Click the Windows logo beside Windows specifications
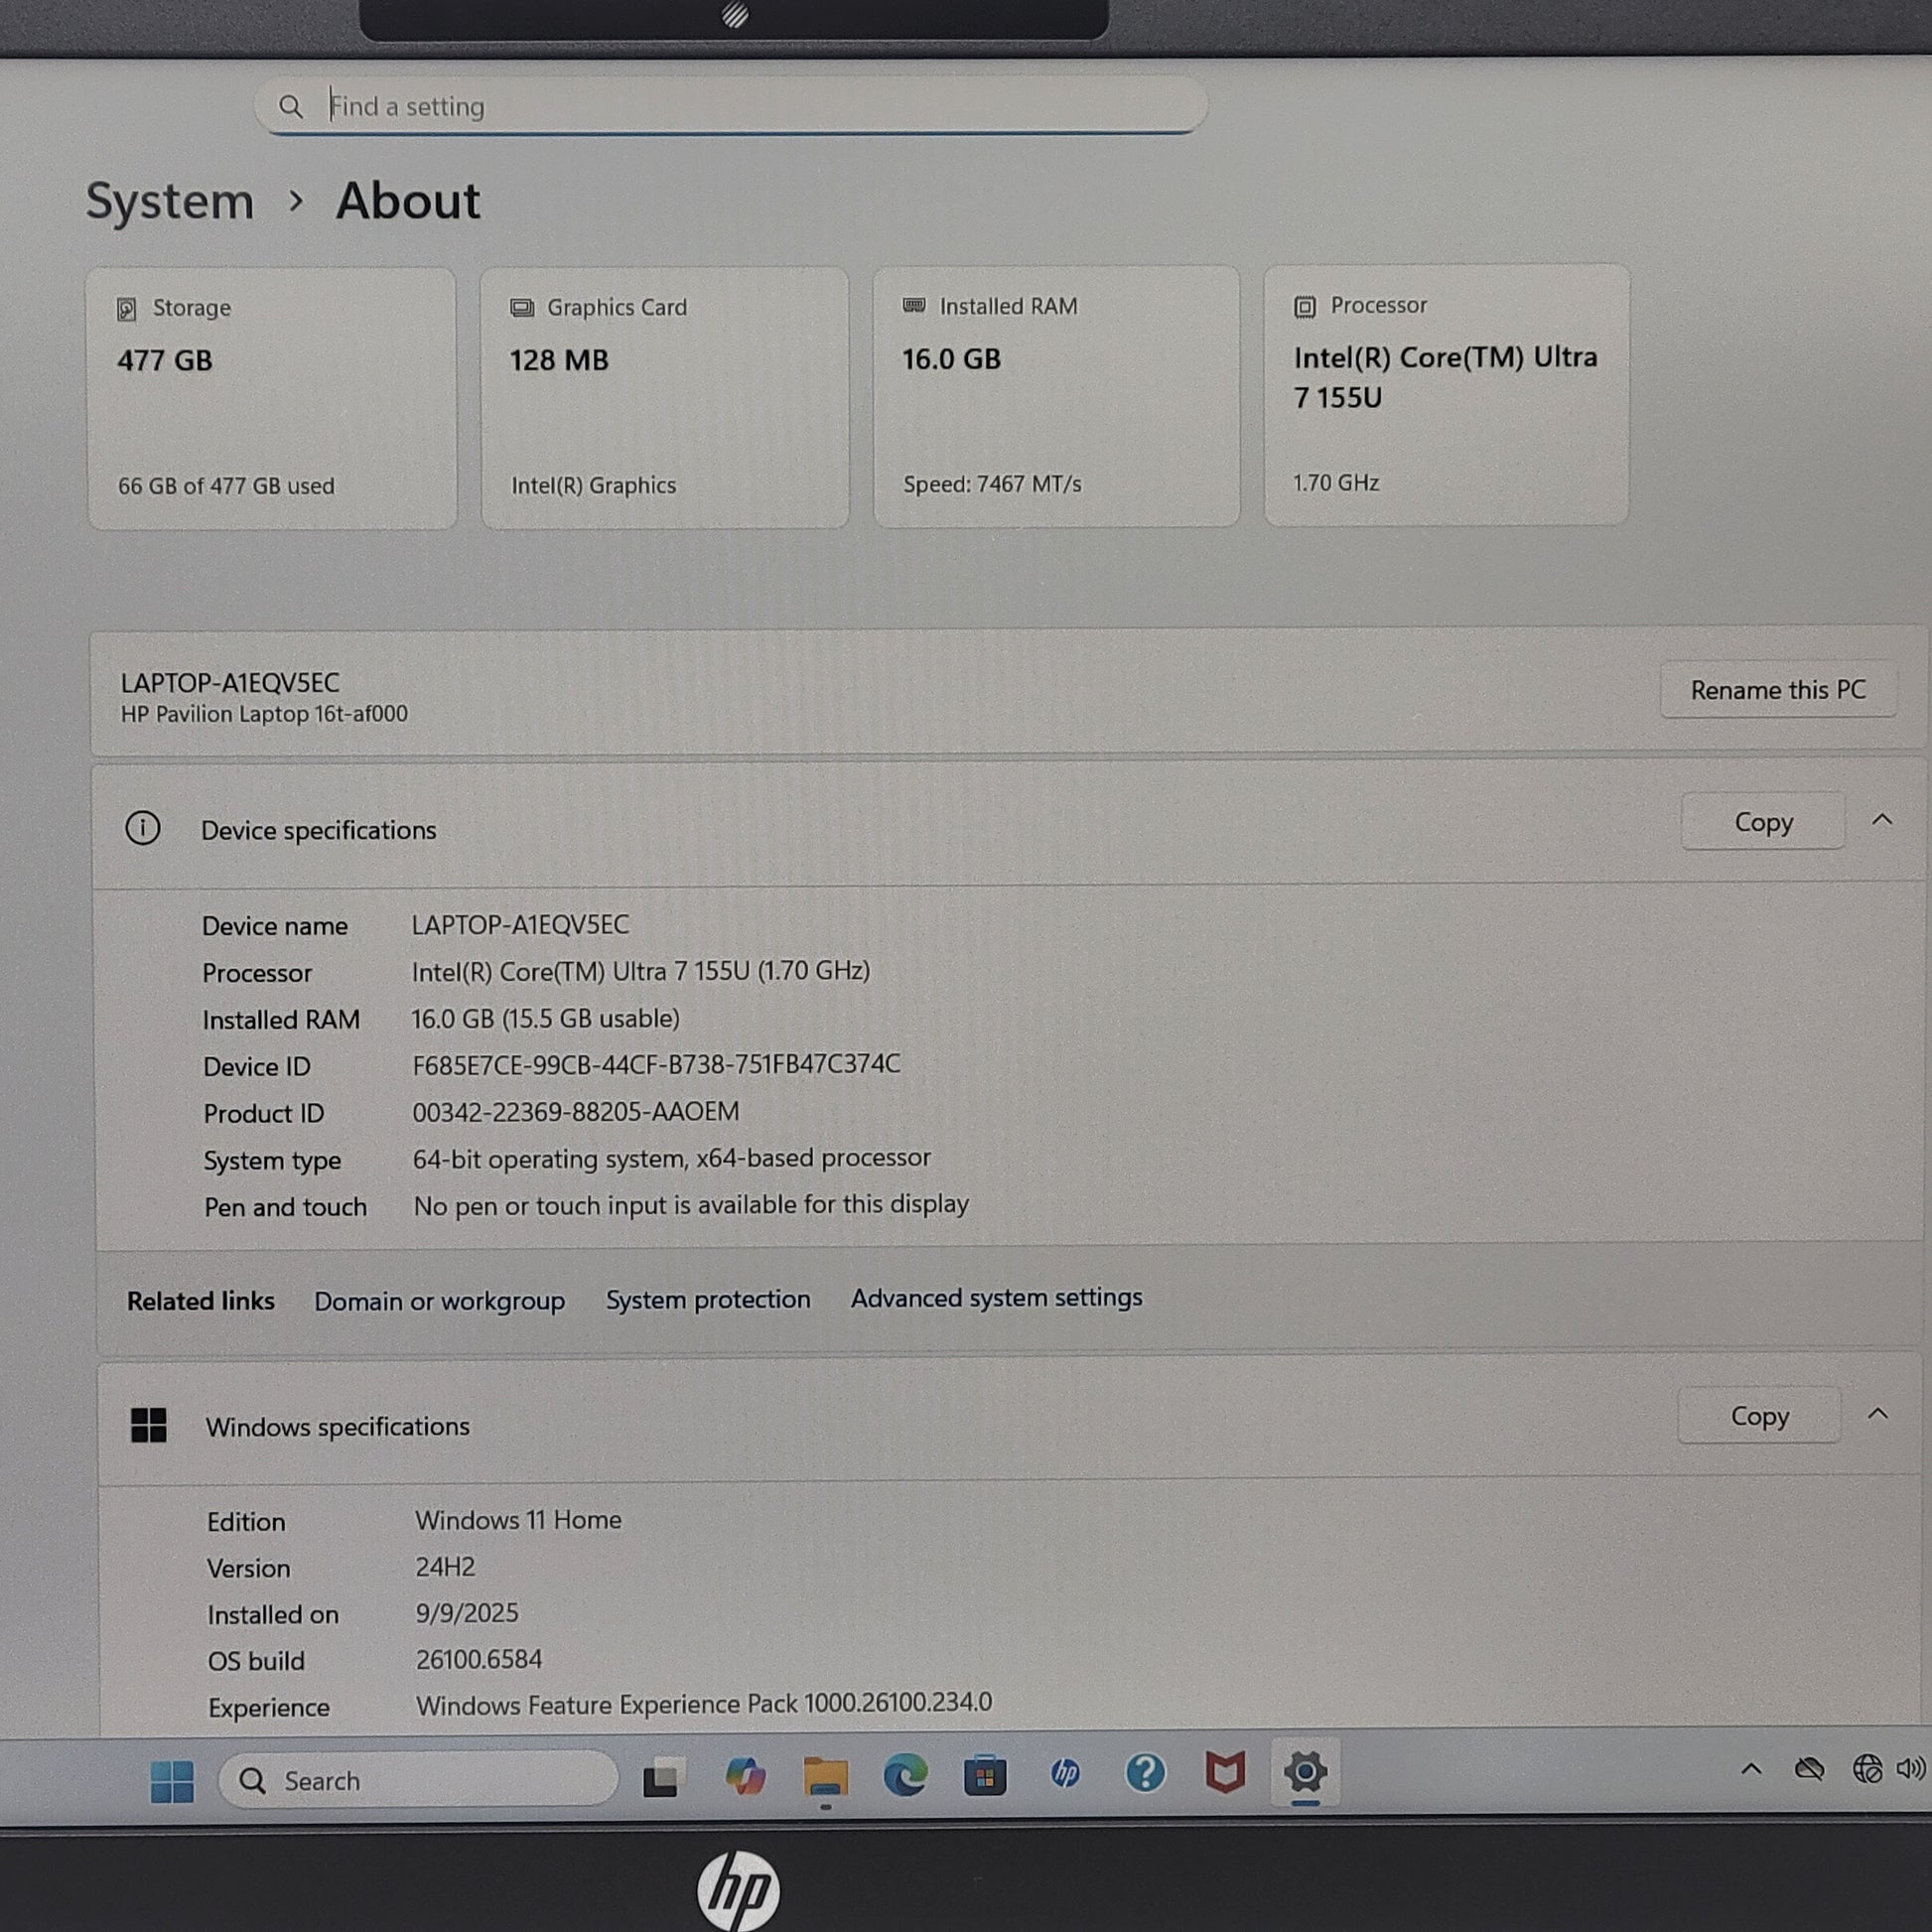The width and height of the screenshot is (1932, 1932). 149,1425
